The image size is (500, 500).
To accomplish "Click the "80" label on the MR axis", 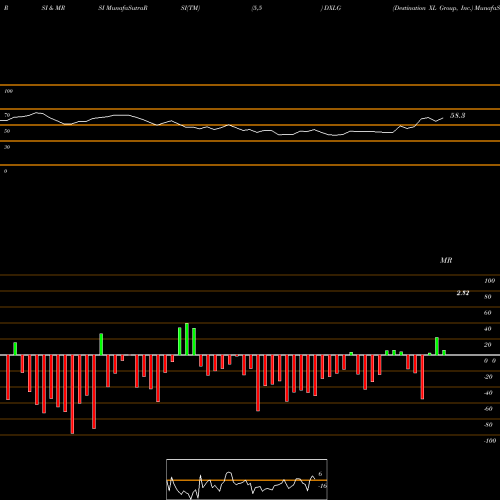I will tap(488, 297).
